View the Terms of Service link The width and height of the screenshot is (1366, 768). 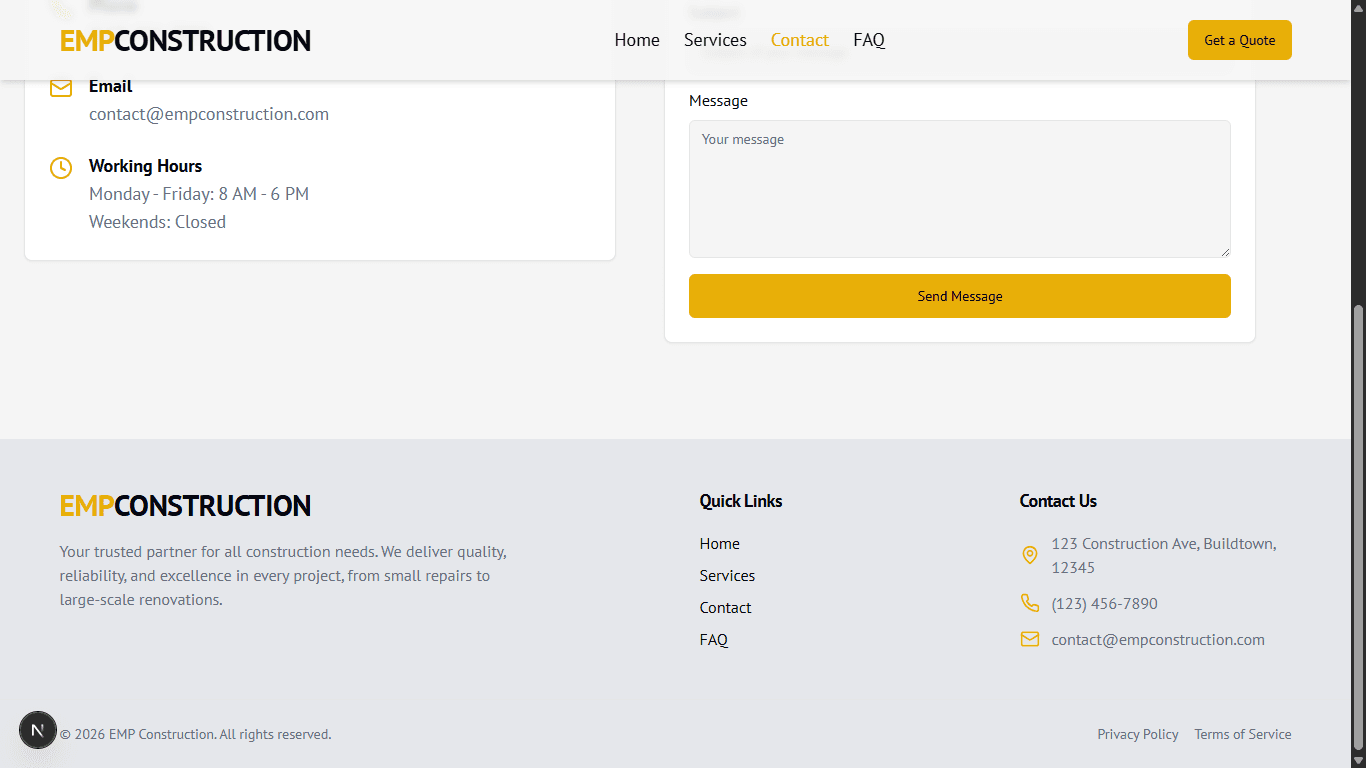(1242, 734)
